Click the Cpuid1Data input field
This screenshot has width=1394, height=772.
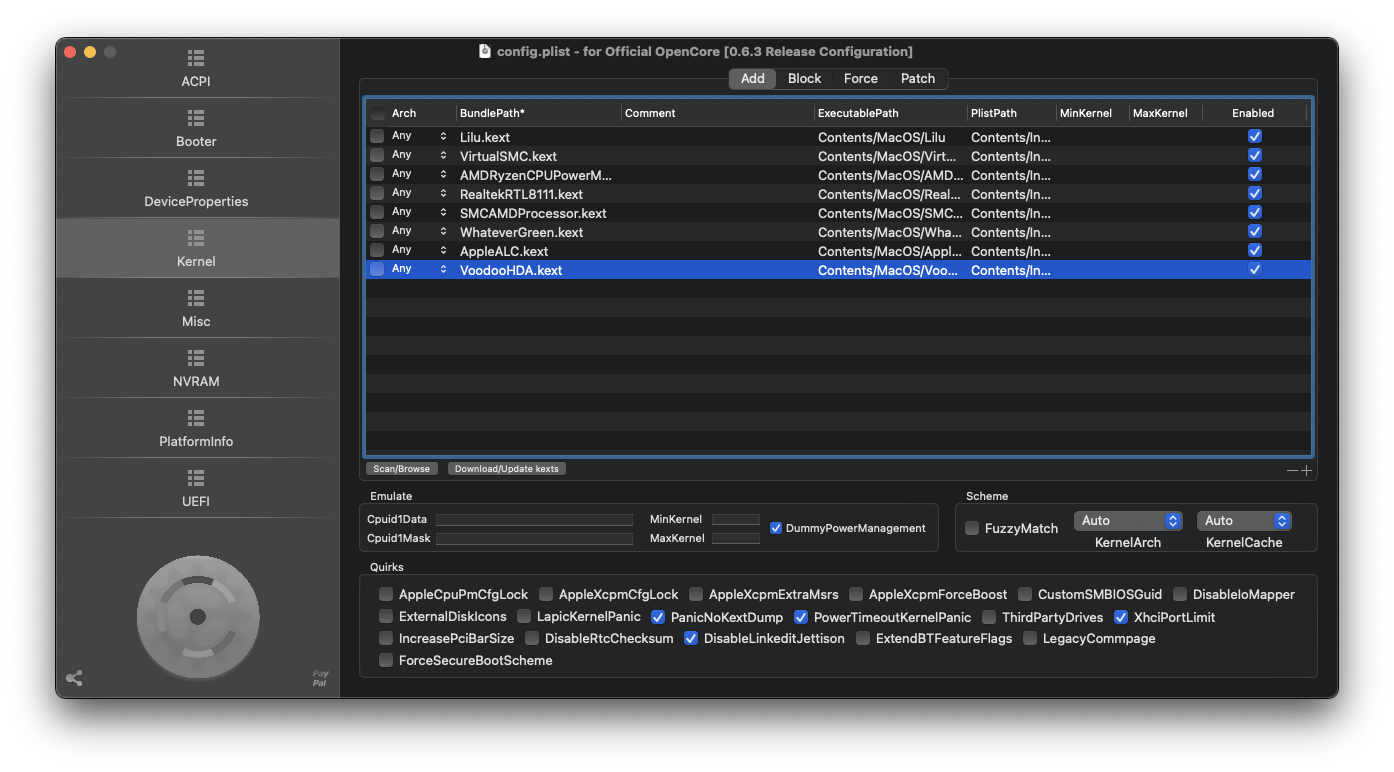(534, 520)
